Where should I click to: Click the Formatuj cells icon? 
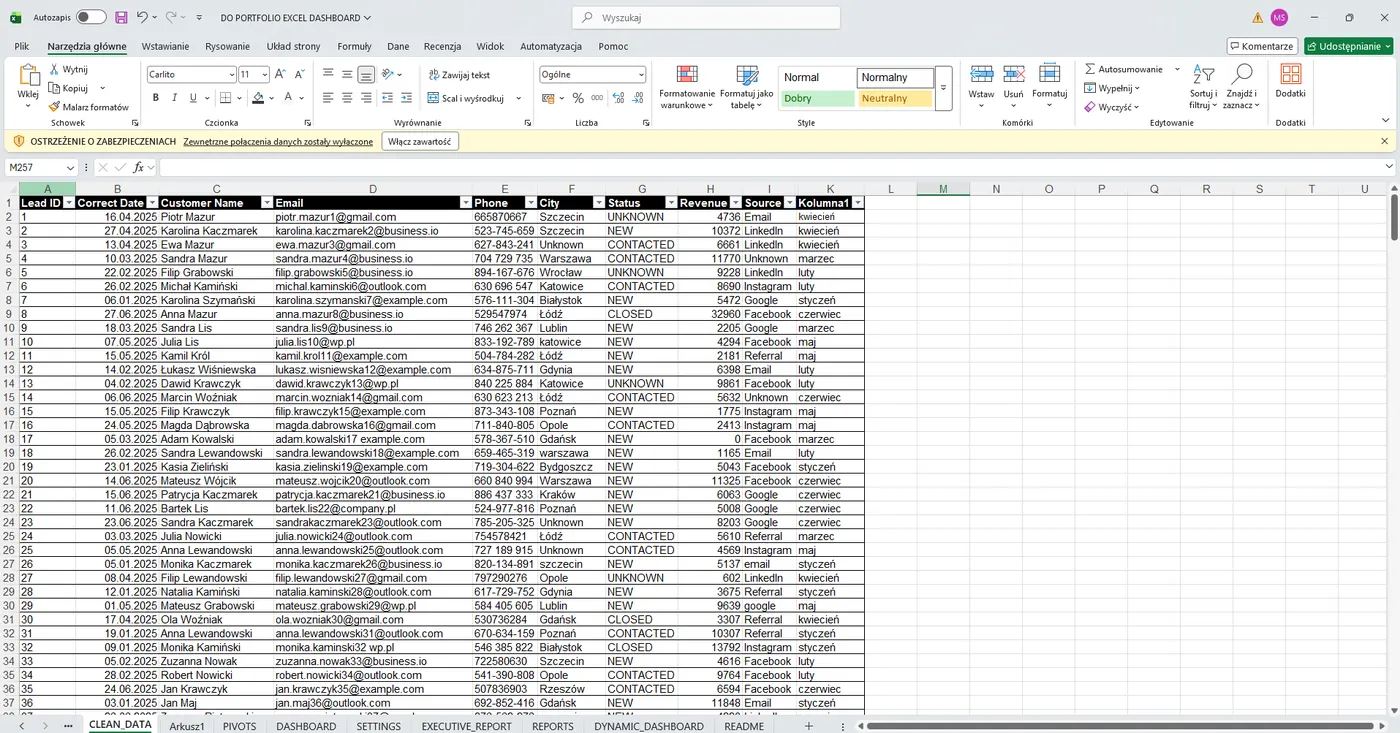click(x=1049, y=74)
